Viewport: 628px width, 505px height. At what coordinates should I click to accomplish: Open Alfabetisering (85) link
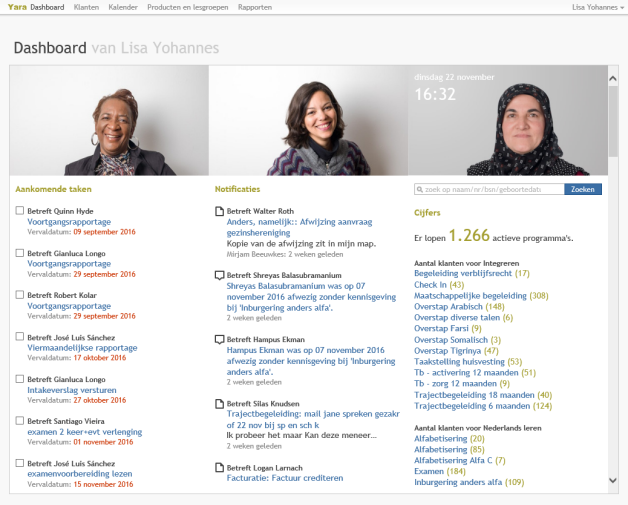click(441, 450)
